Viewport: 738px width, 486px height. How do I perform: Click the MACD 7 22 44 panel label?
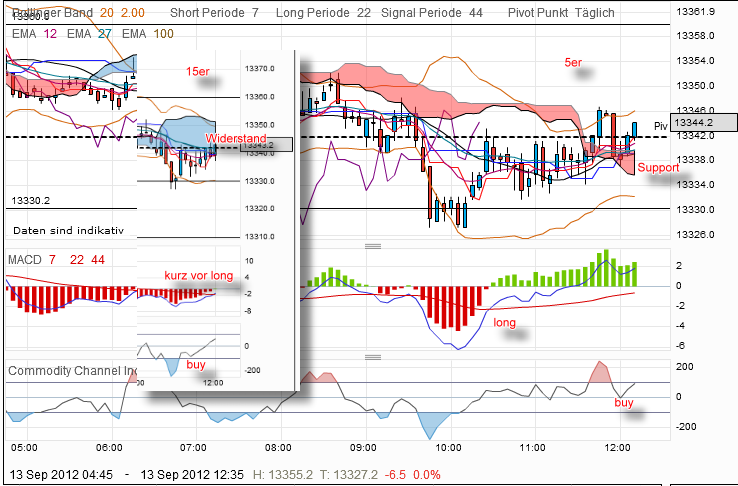pos(56,260)
